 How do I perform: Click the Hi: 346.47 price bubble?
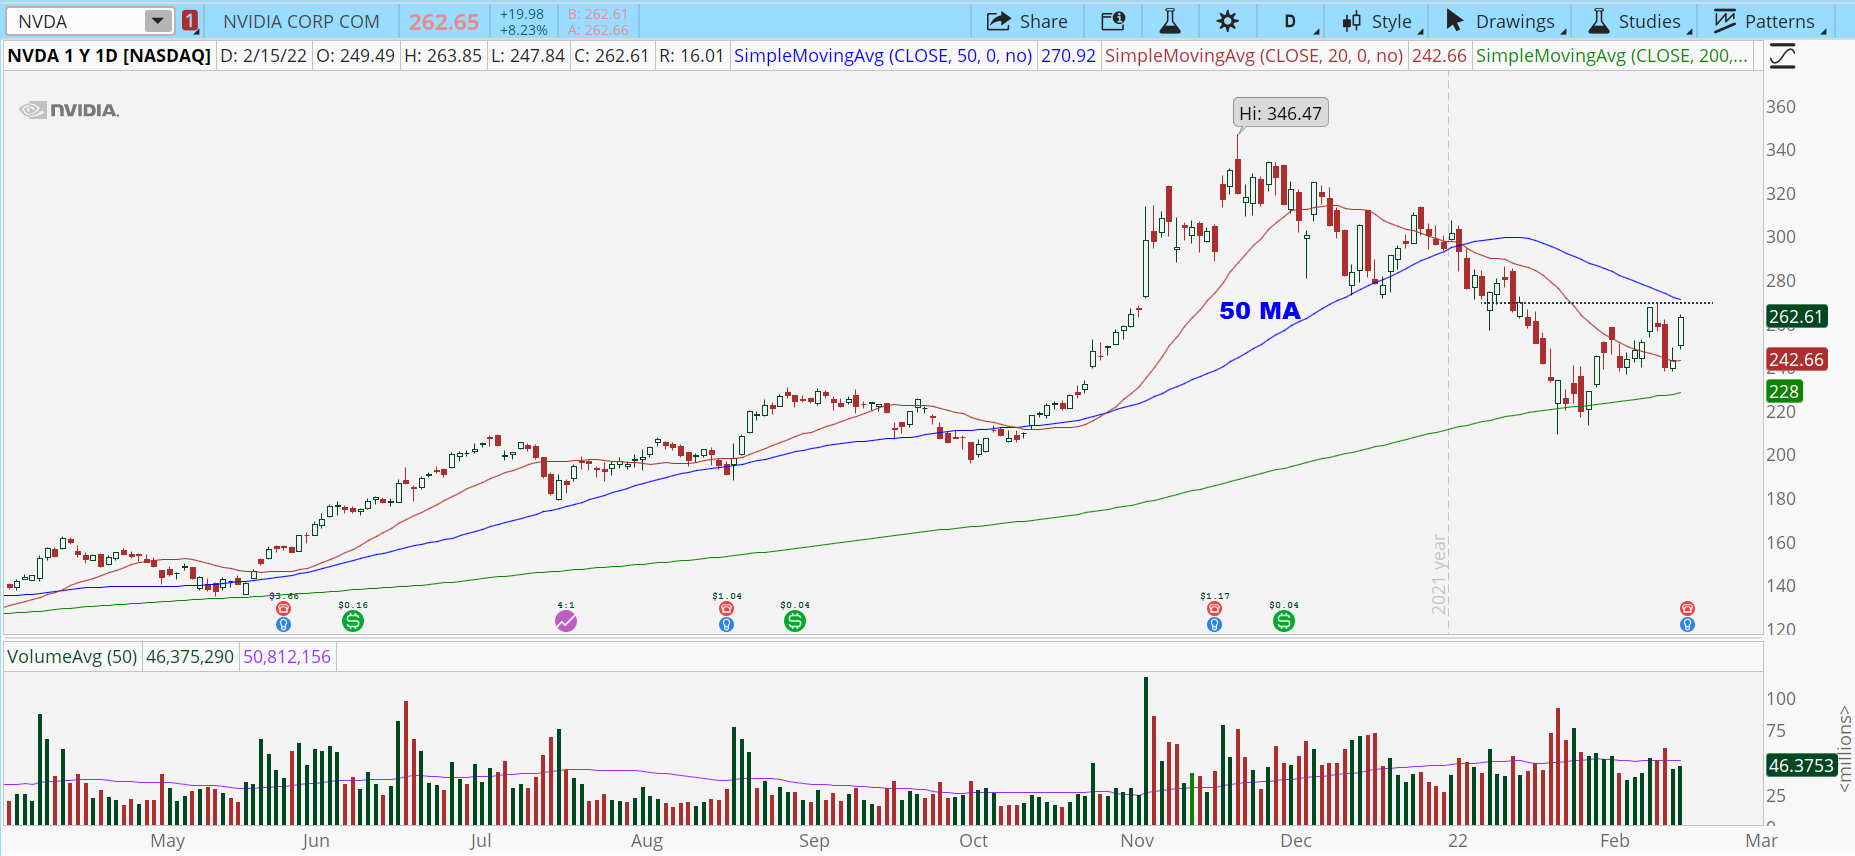point(1281,113)
